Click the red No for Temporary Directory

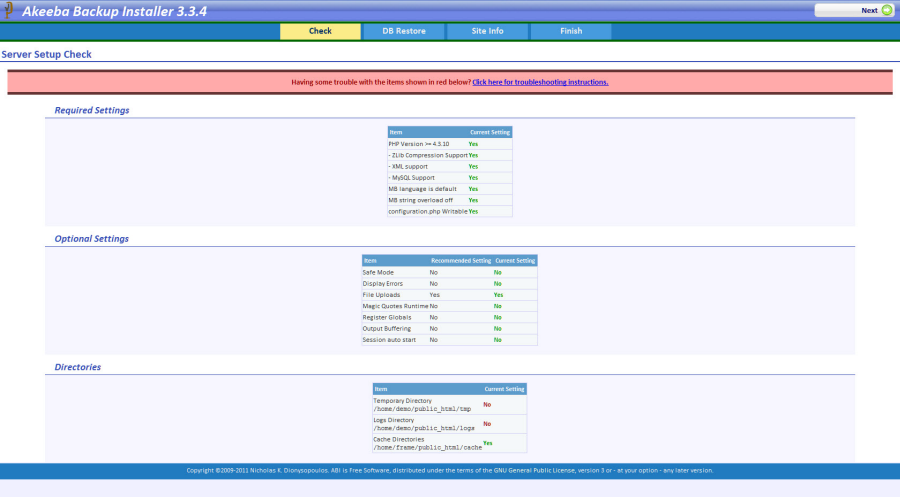487,405
